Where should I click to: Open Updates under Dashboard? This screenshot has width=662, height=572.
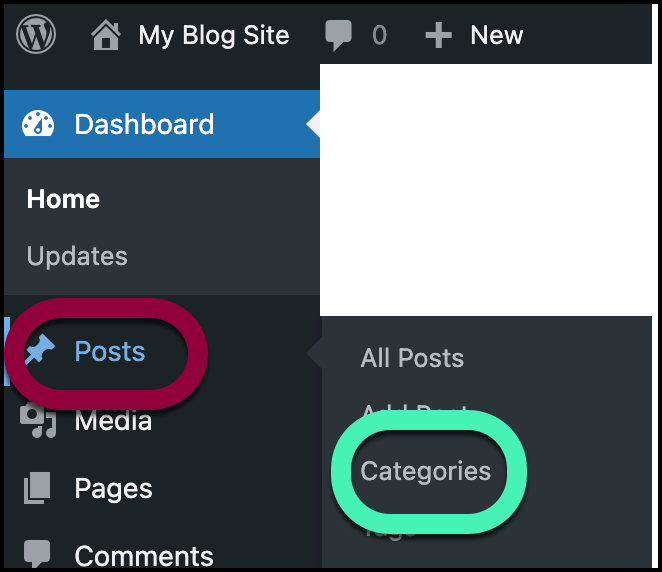click(x=77, y=256)
